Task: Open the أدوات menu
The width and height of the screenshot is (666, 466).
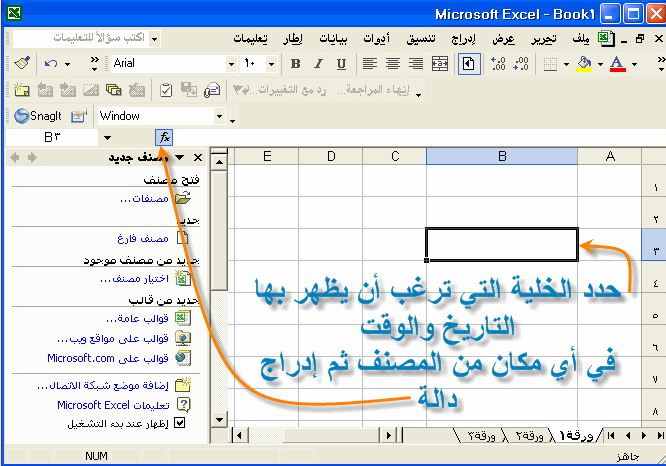Action: 376,39
